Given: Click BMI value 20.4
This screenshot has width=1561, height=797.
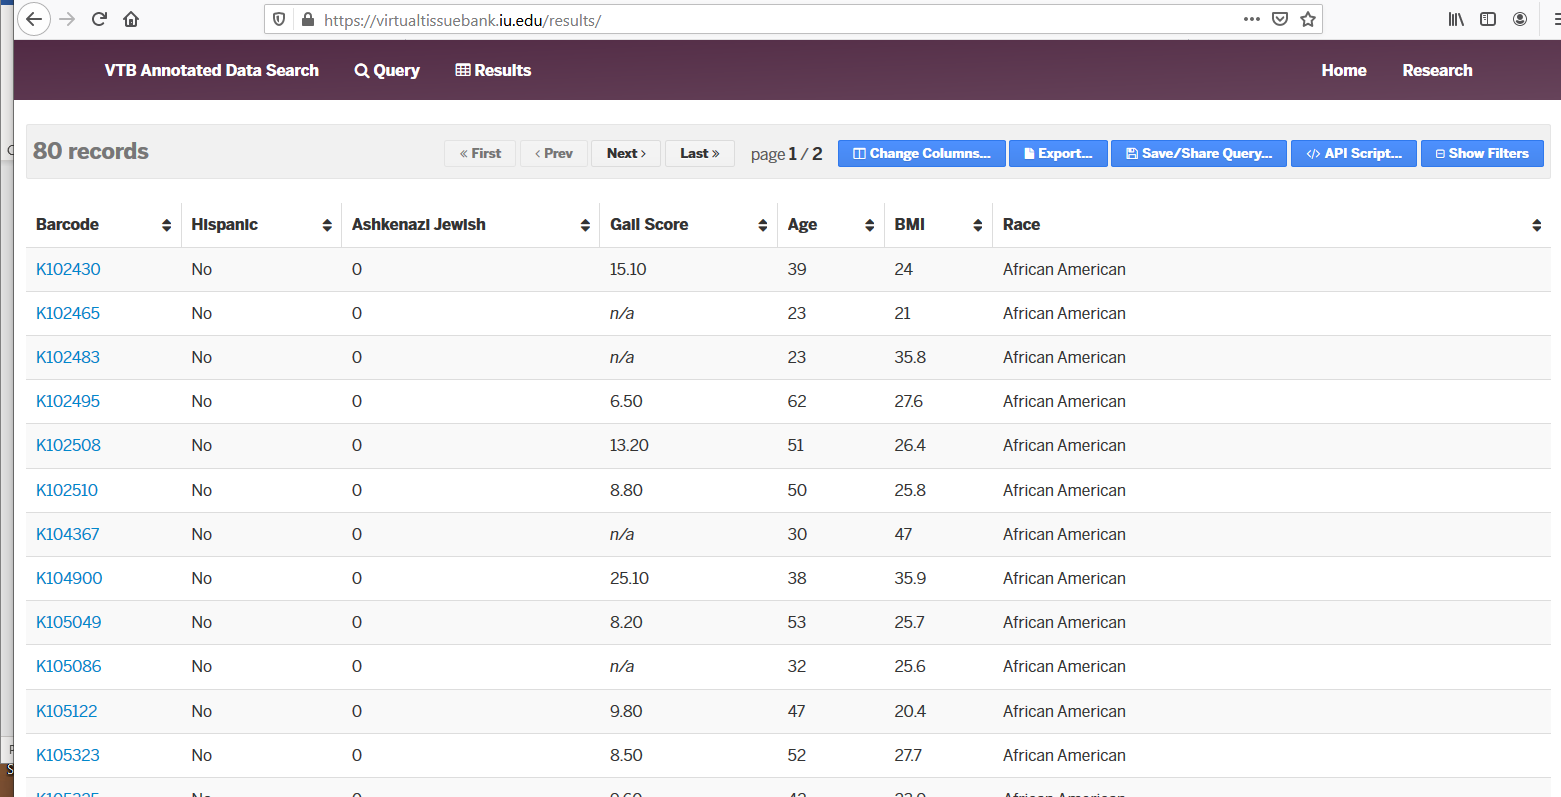Looking at the screenshot, I should [x=910, y=711].
